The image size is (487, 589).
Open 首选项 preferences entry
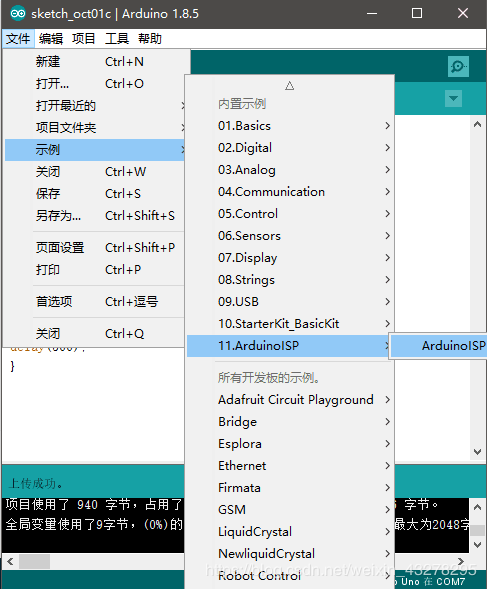(94, 302)
